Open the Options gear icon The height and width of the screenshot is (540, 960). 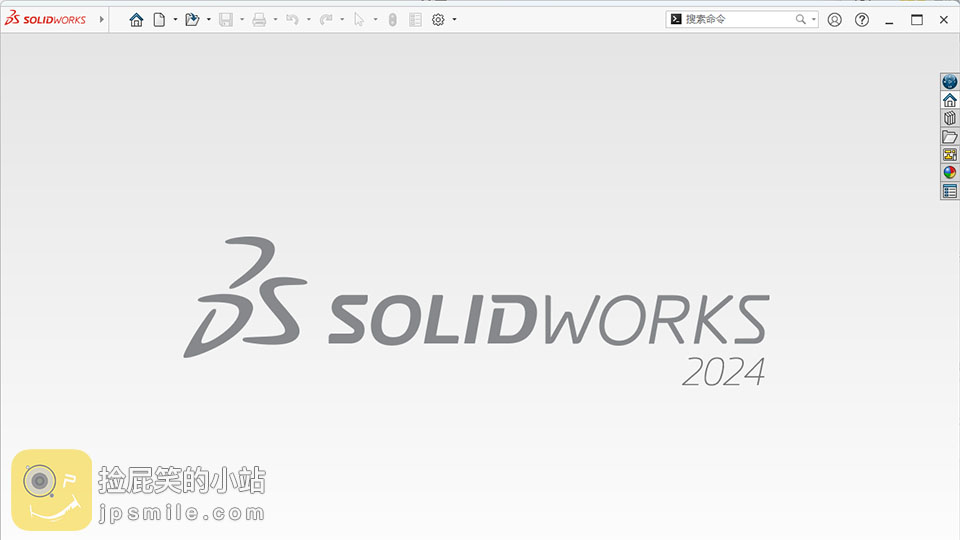pyautogui.click(x=438, y=19)
